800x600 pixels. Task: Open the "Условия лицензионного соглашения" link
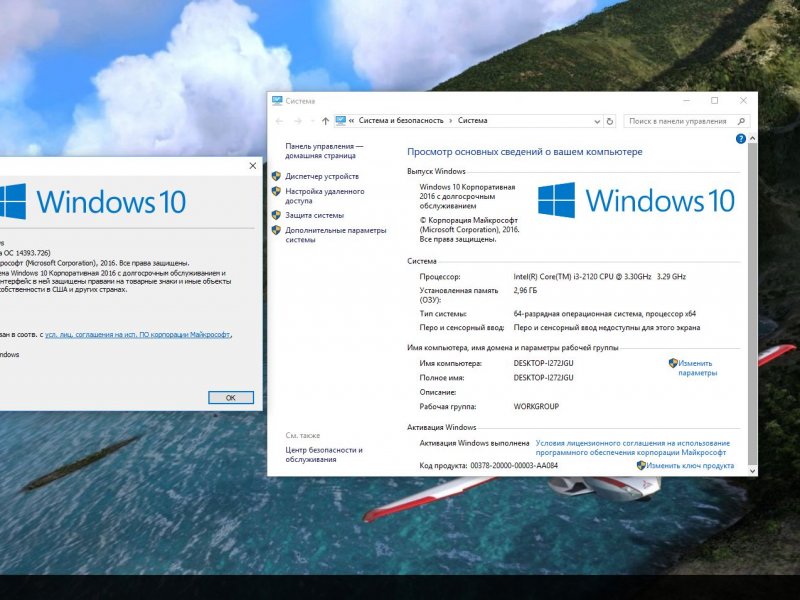tap(633, 447)
